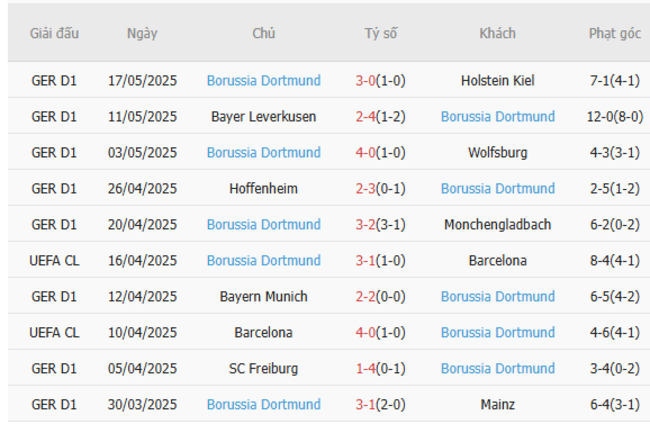
Task: Click the Holstein Kiel team name
Action: point(497,80)
